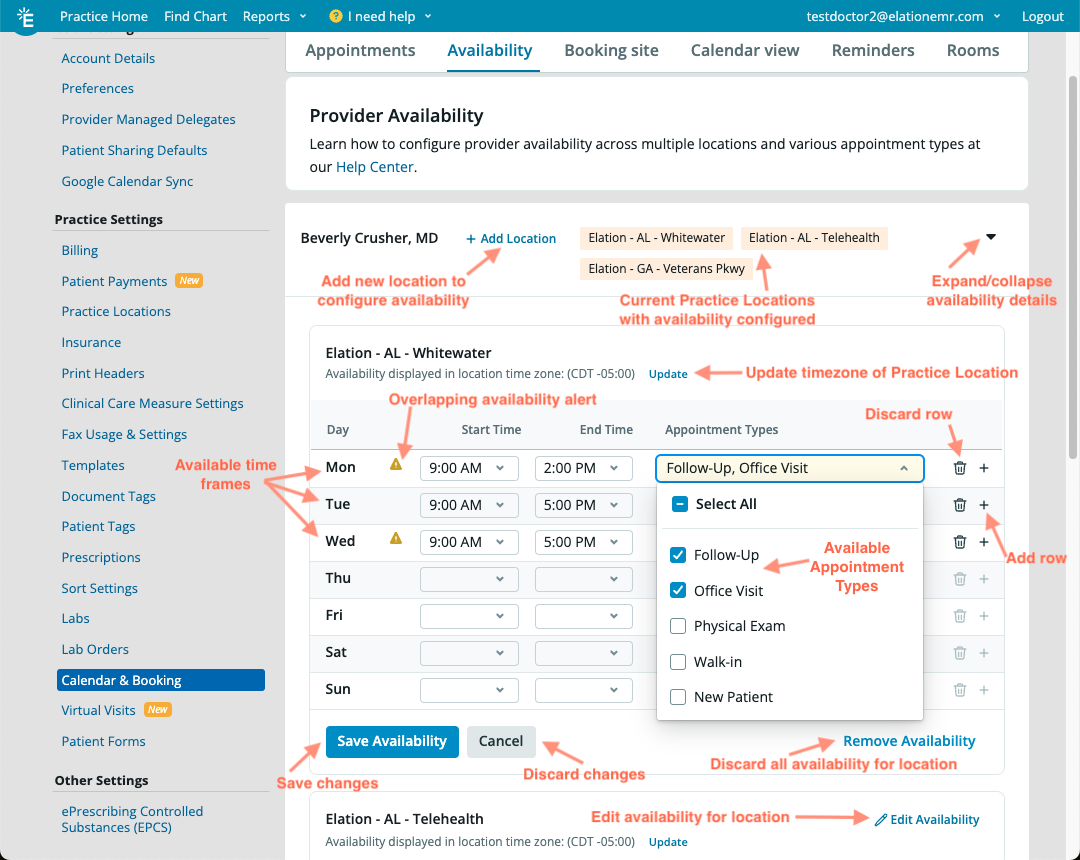Discard the Monday availability row
Image resolution: width=1080 pixels, height=860 pixels.
[960, 468]
